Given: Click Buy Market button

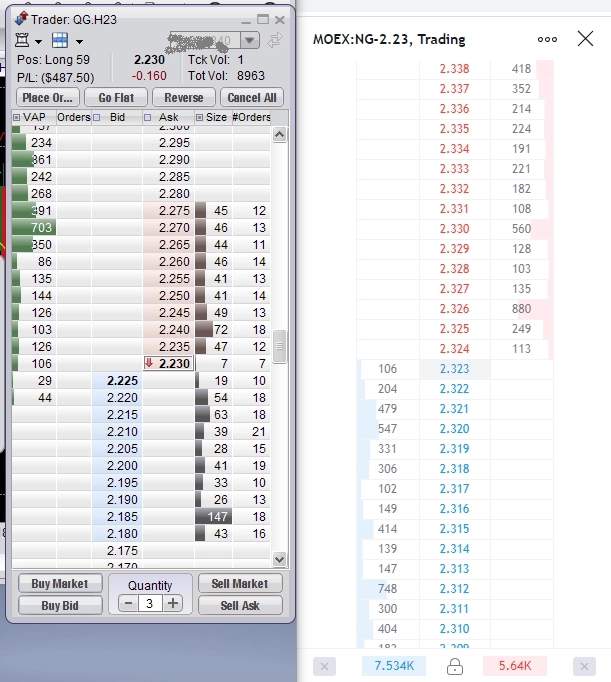Looking at the screenshot, I should tap(60, 584).
